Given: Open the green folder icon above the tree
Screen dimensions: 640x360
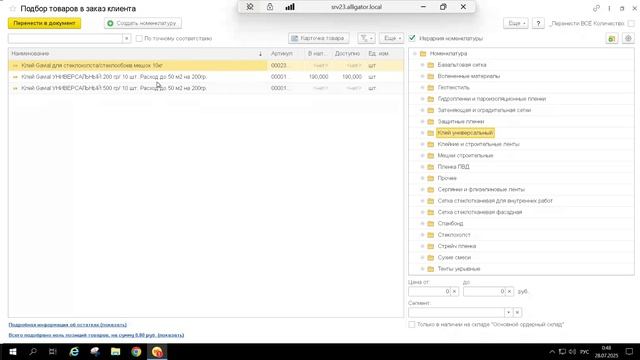Looking at the screenshot, I should pyautogui.click(x=611, y=38).
